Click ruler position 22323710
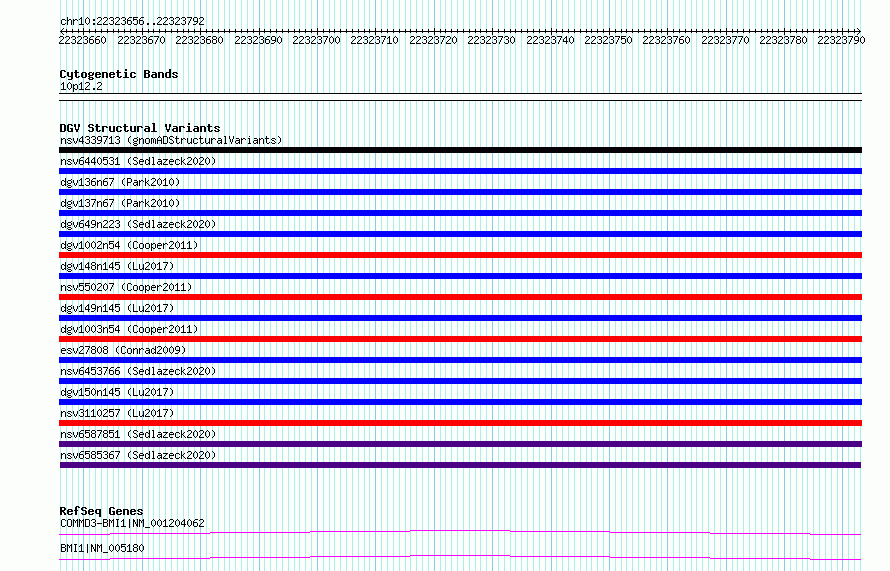This screenshot has height=571, width=890. 375,40
